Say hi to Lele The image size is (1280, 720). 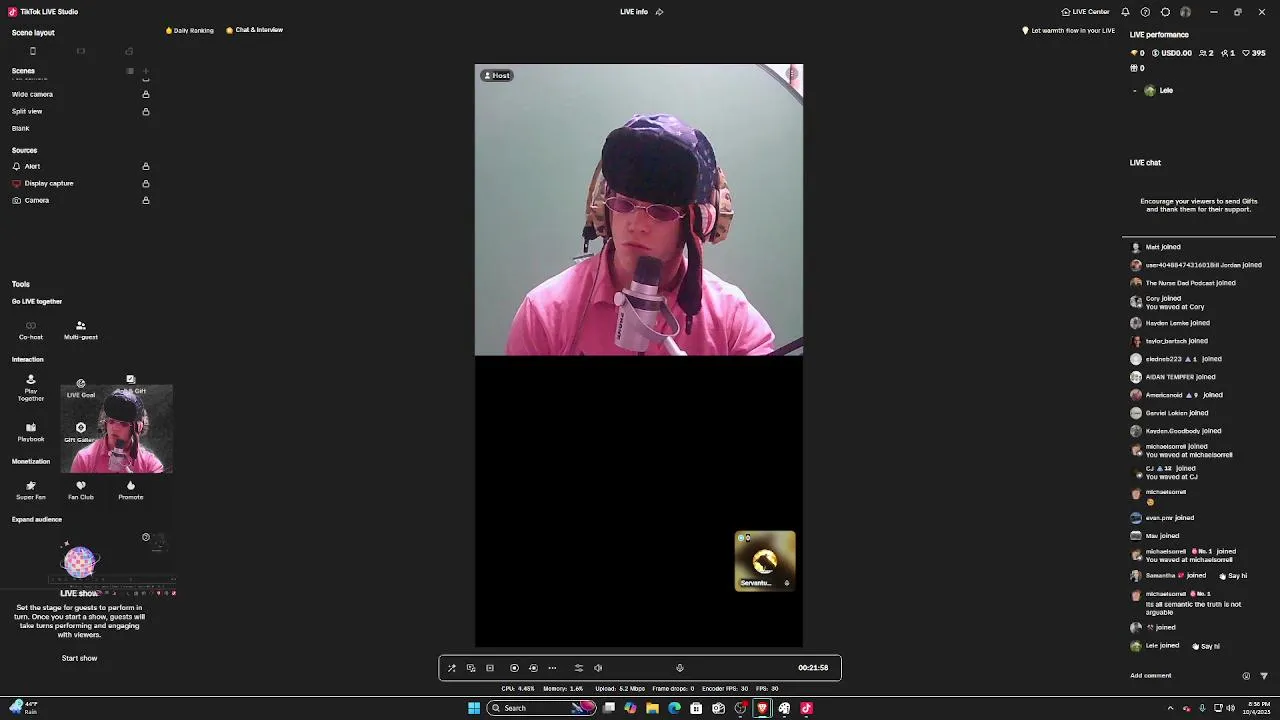pos(1206,646)
